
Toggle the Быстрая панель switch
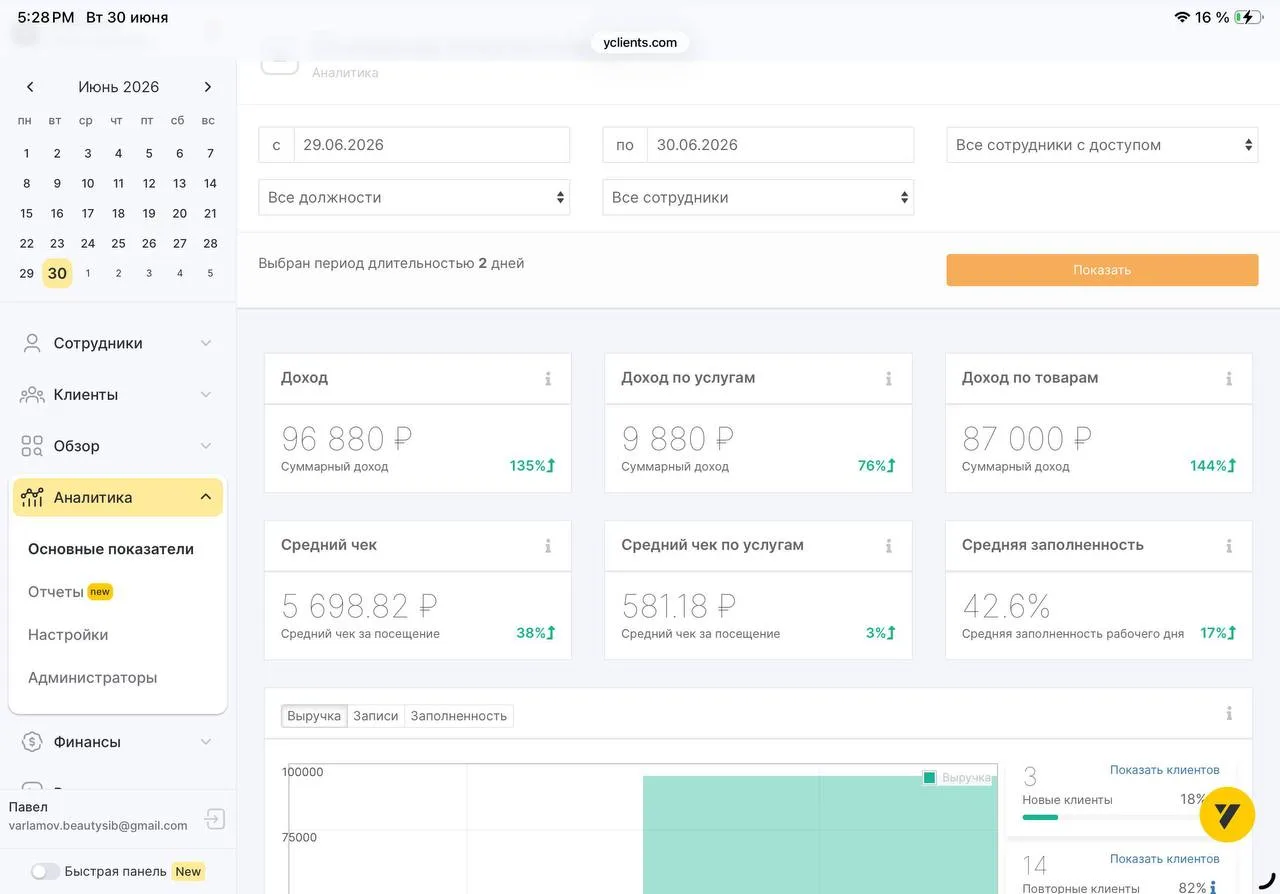click(45, 872)
